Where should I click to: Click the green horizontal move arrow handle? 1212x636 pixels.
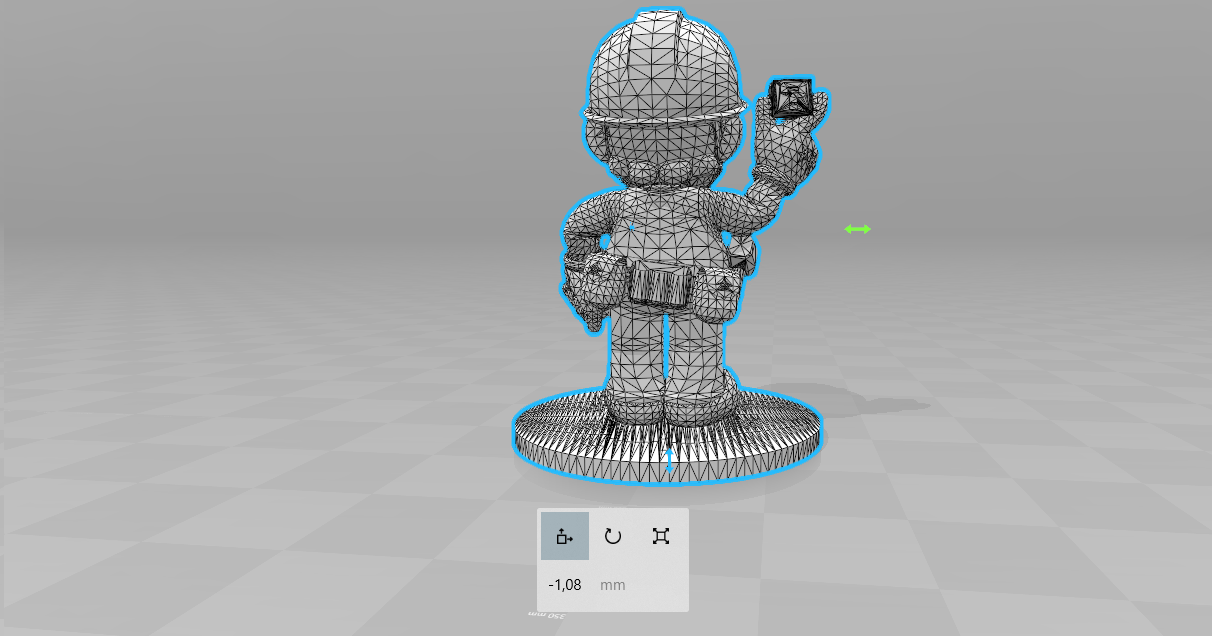857,229
